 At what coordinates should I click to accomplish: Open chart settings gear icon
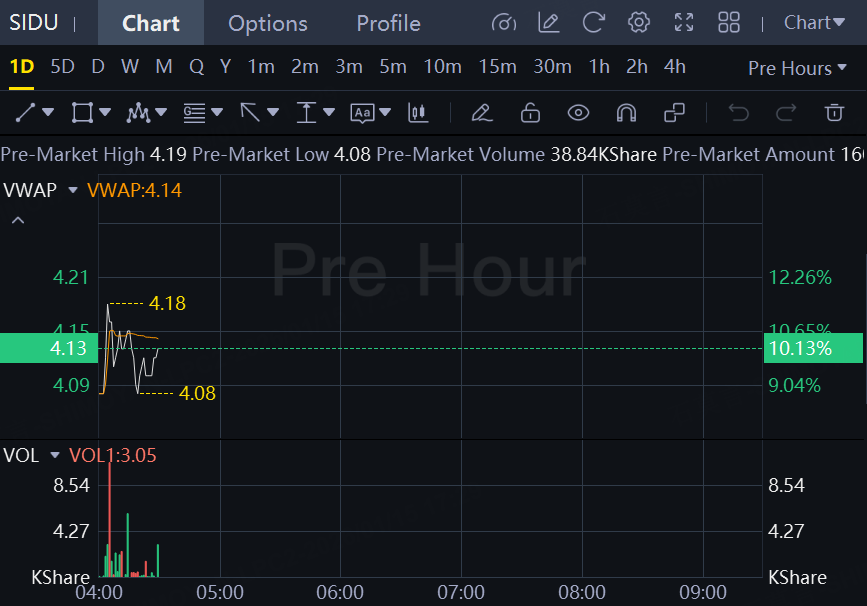639,23
